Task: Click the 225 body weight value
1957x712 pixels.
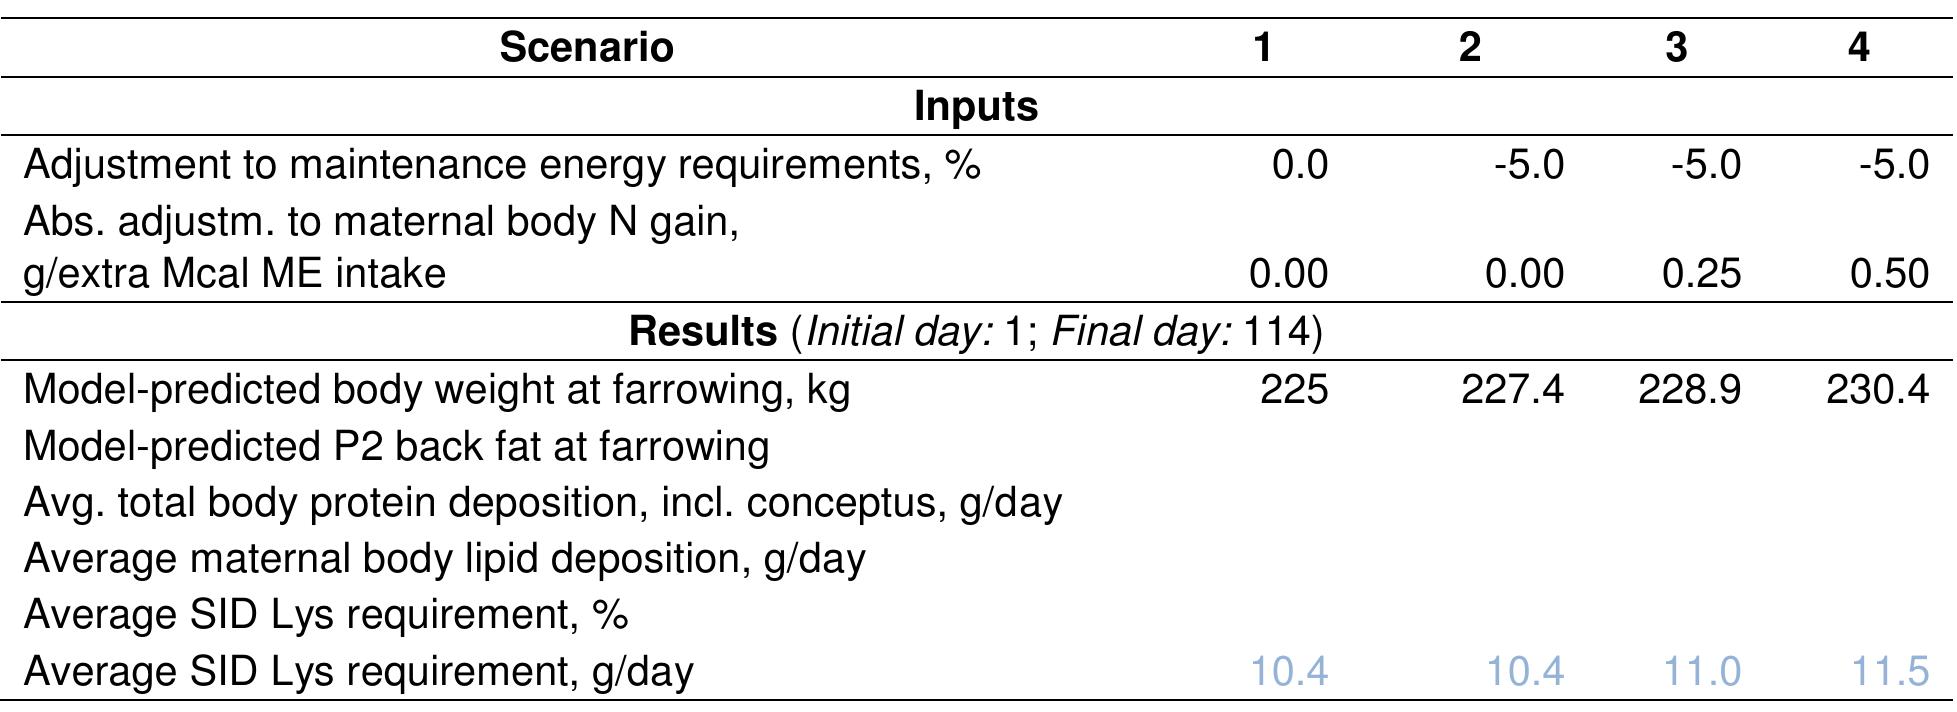Action: coord(1294,388)
